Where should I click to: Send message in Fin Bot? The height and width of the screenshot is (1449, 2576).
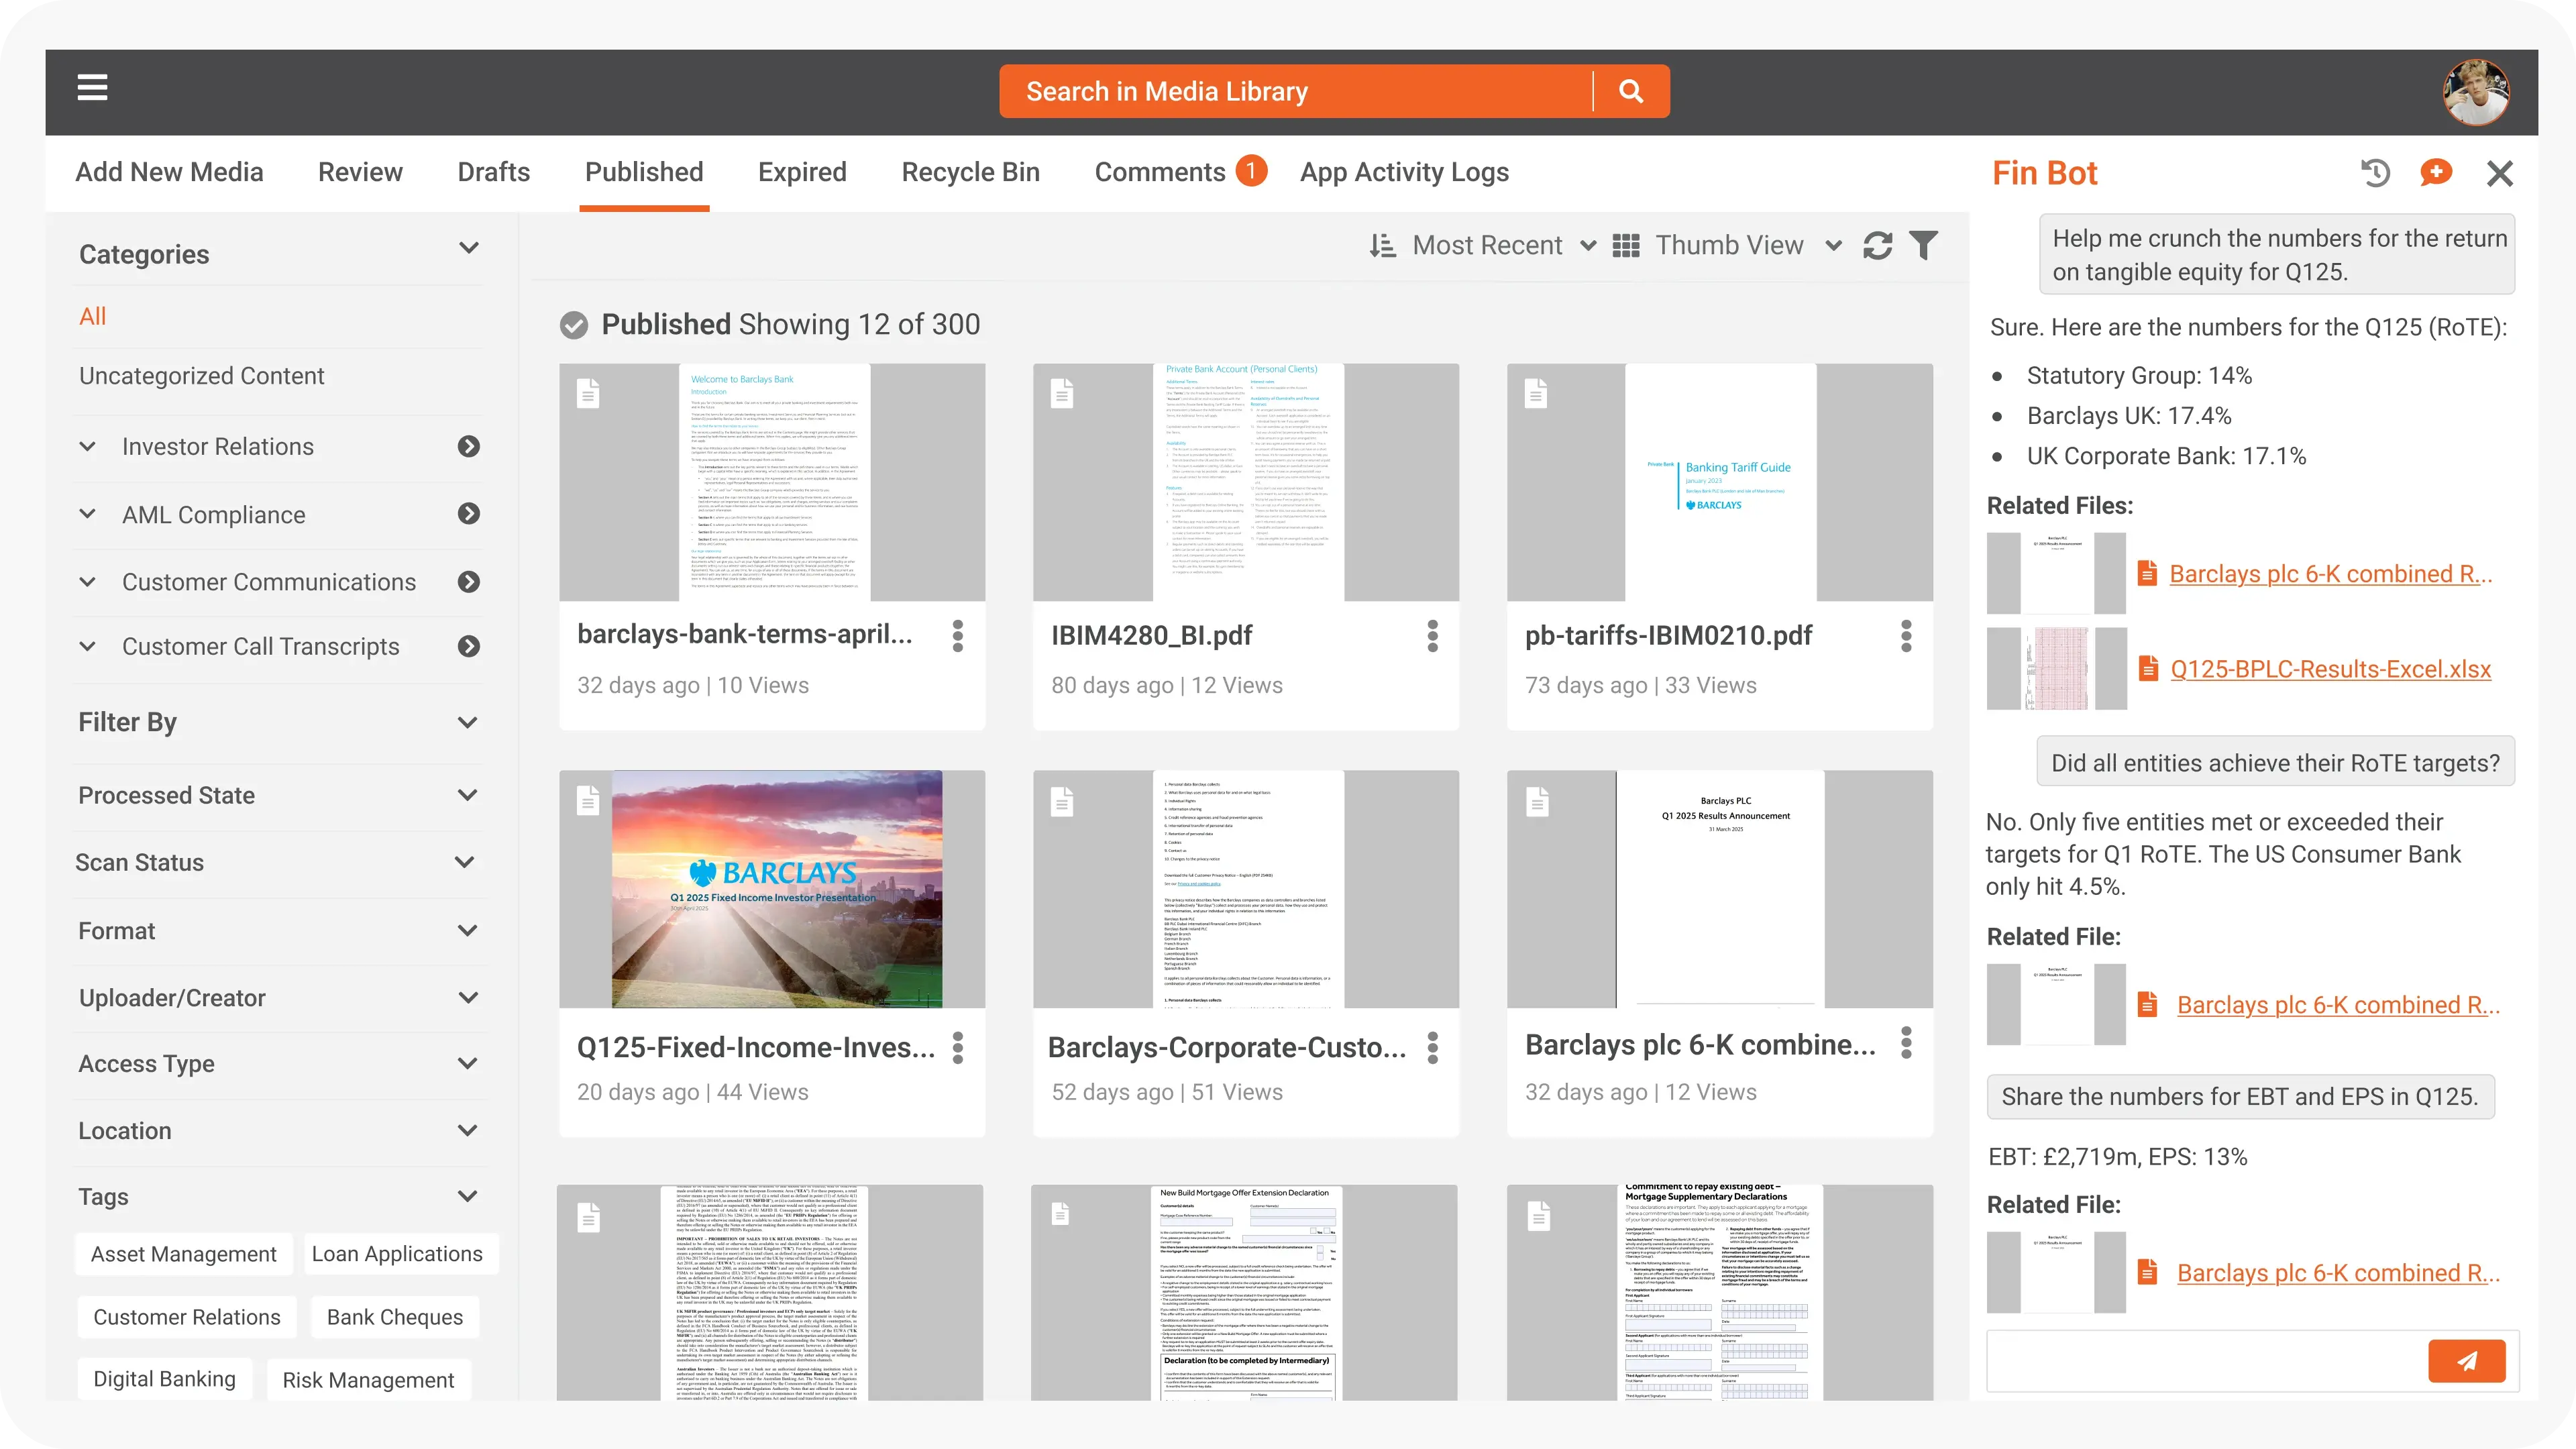point(2466,1360)
